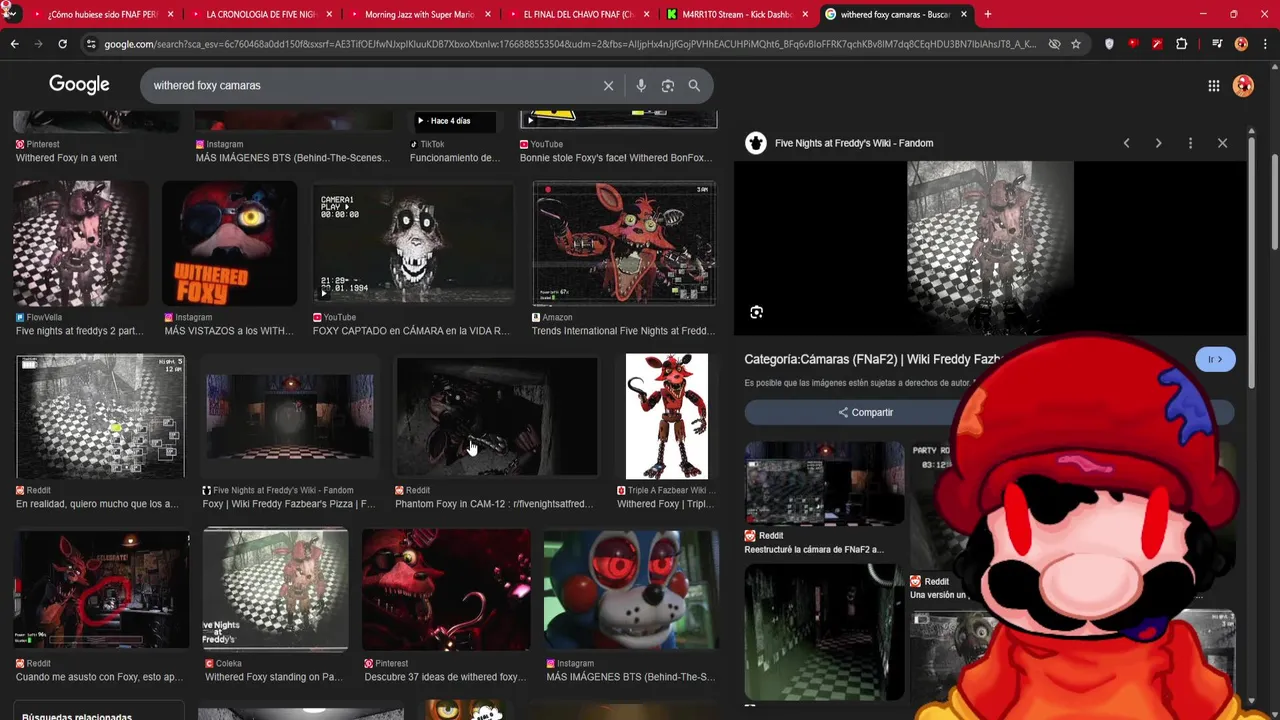Click the address bar URL
This screenshot has width=1280, height=720.
(570, 44)
